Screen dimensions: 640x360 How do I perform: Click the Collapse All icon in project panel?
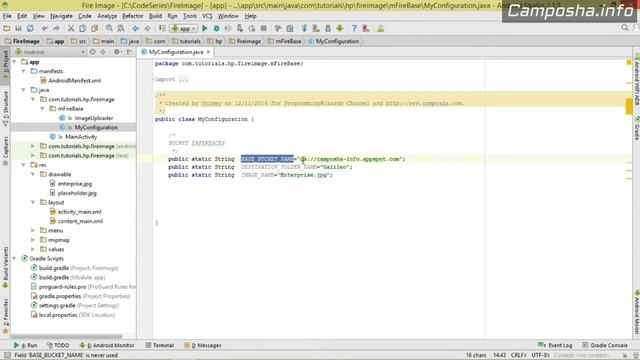(x=103, y=52)
